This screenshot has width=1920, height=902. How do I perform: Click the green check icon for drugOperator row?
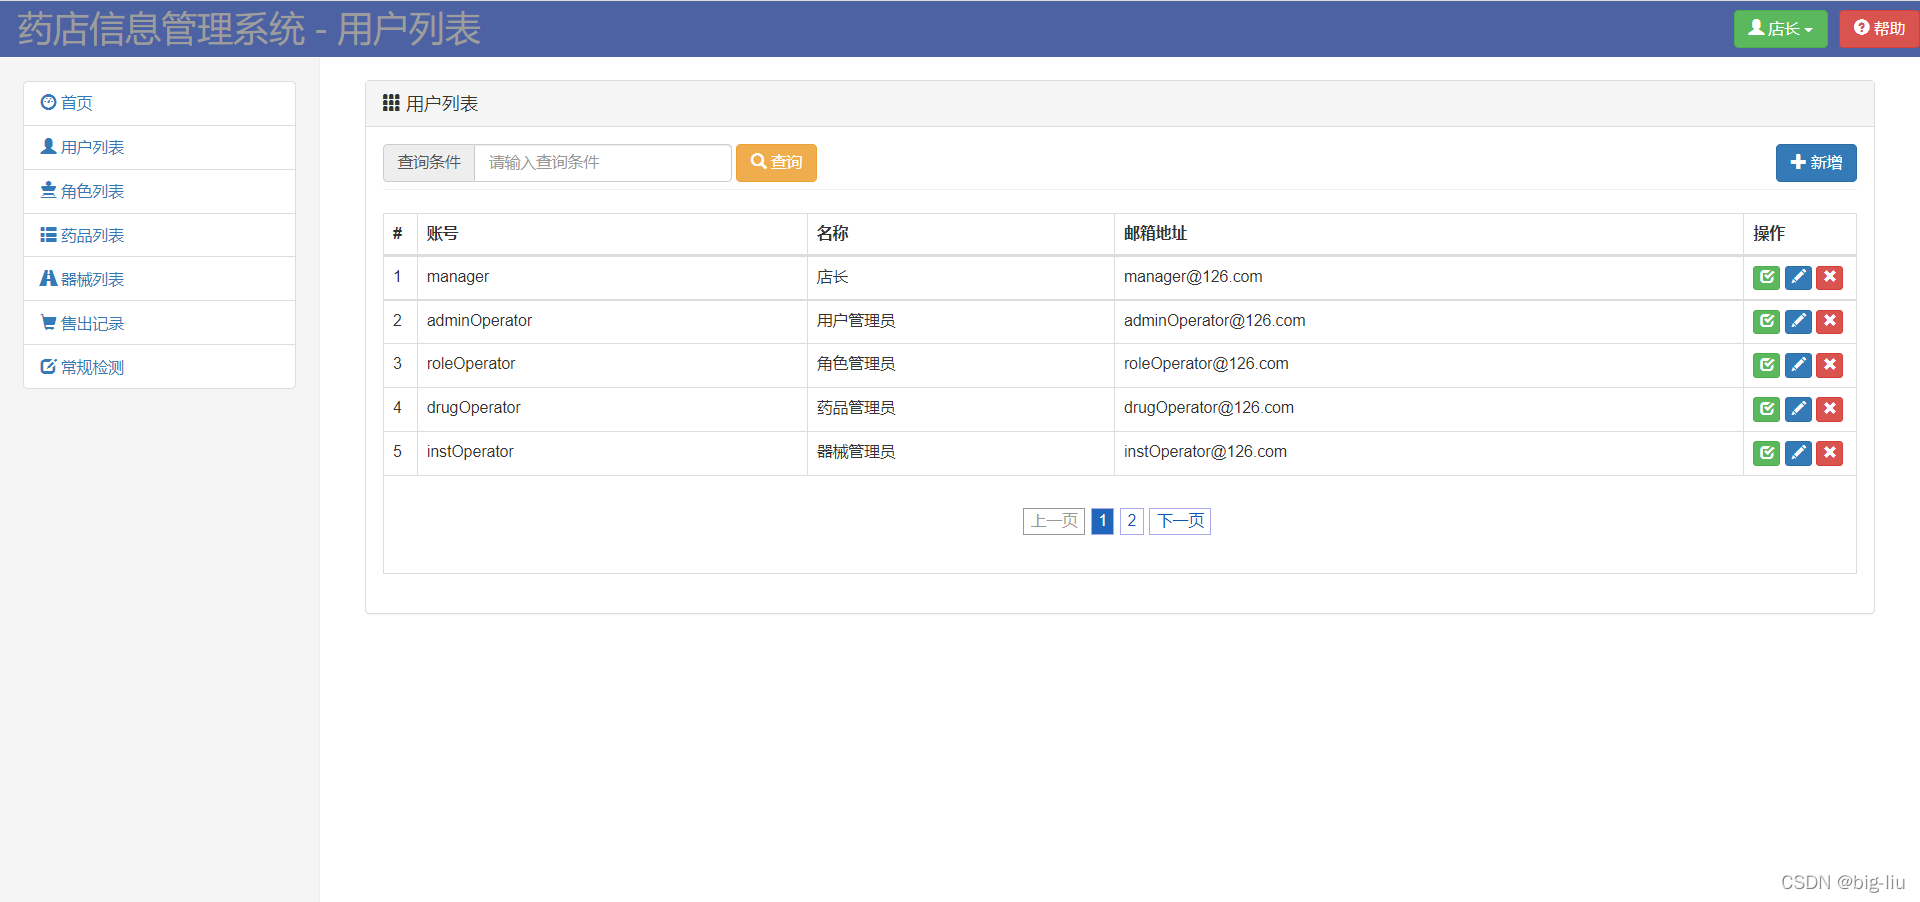point(1766,409)
